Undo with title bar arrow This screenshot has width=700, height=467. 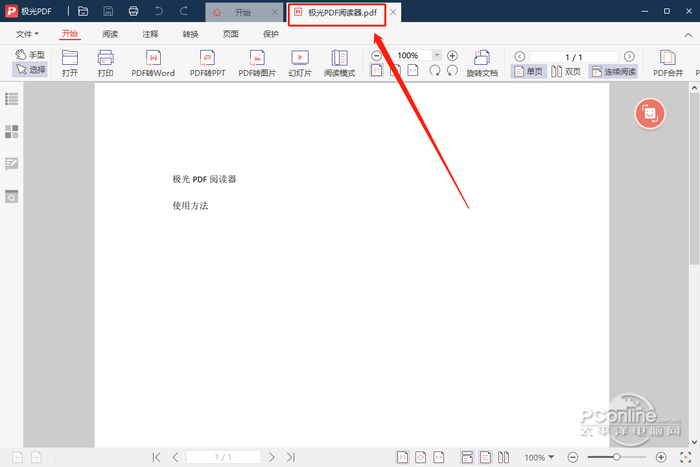pos(158,11)
